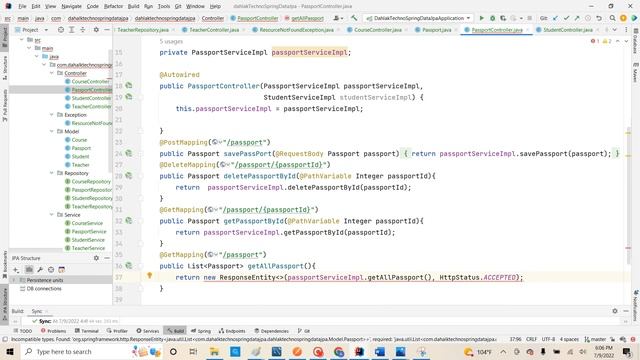Click the gutter icon beside line 36
Screen dimensions: 640x360
click(x=129, y=265)
